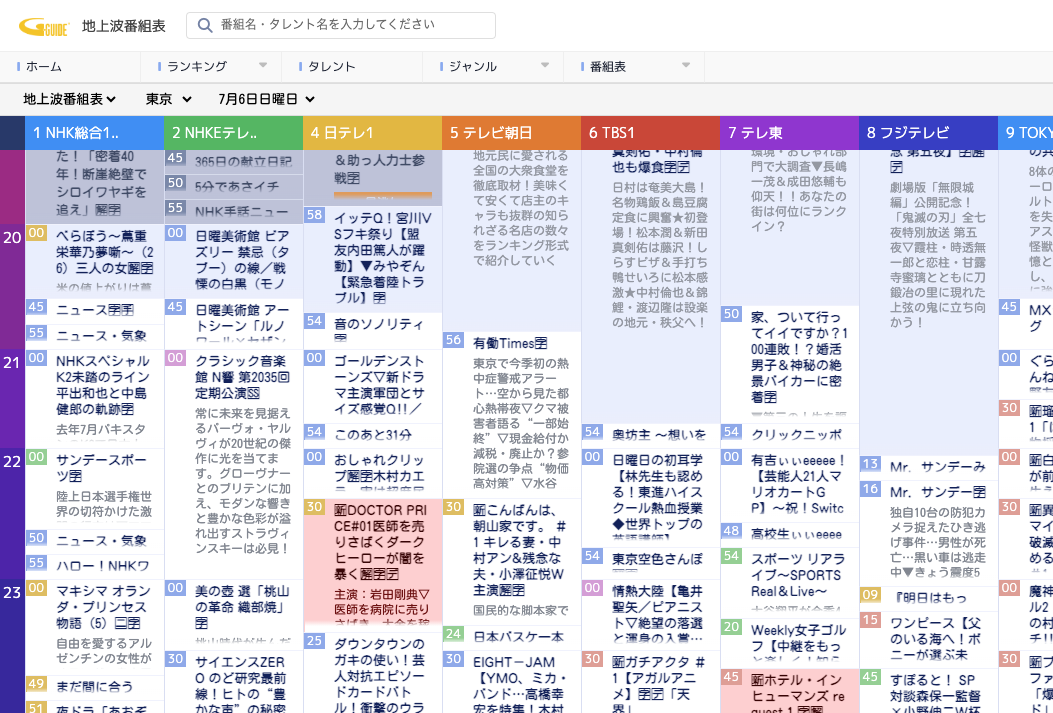The image size is (1053, 713).
Task: Select the 4 日テレ1 channel header
Action: click(373, 133)
